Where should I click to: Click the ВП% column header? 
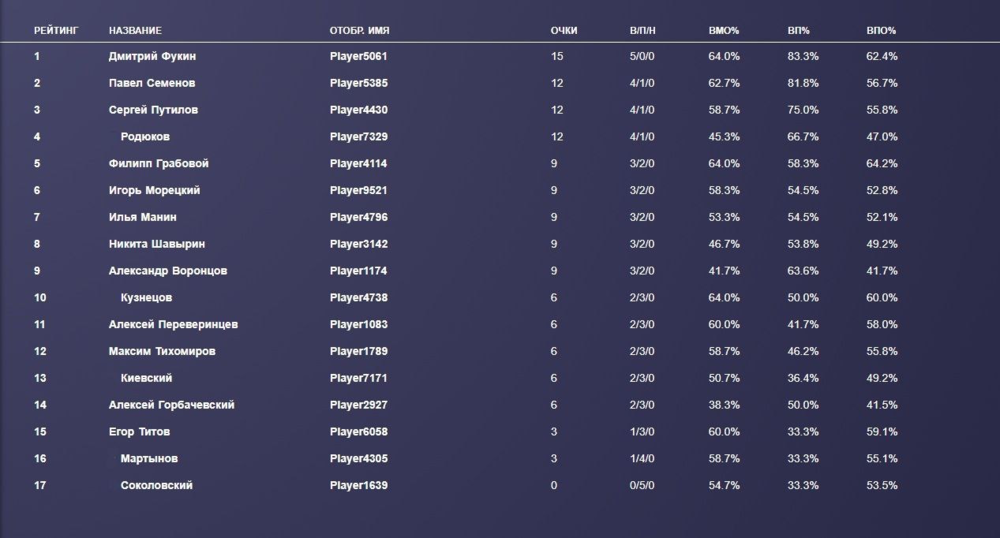[x=799, y=31]
